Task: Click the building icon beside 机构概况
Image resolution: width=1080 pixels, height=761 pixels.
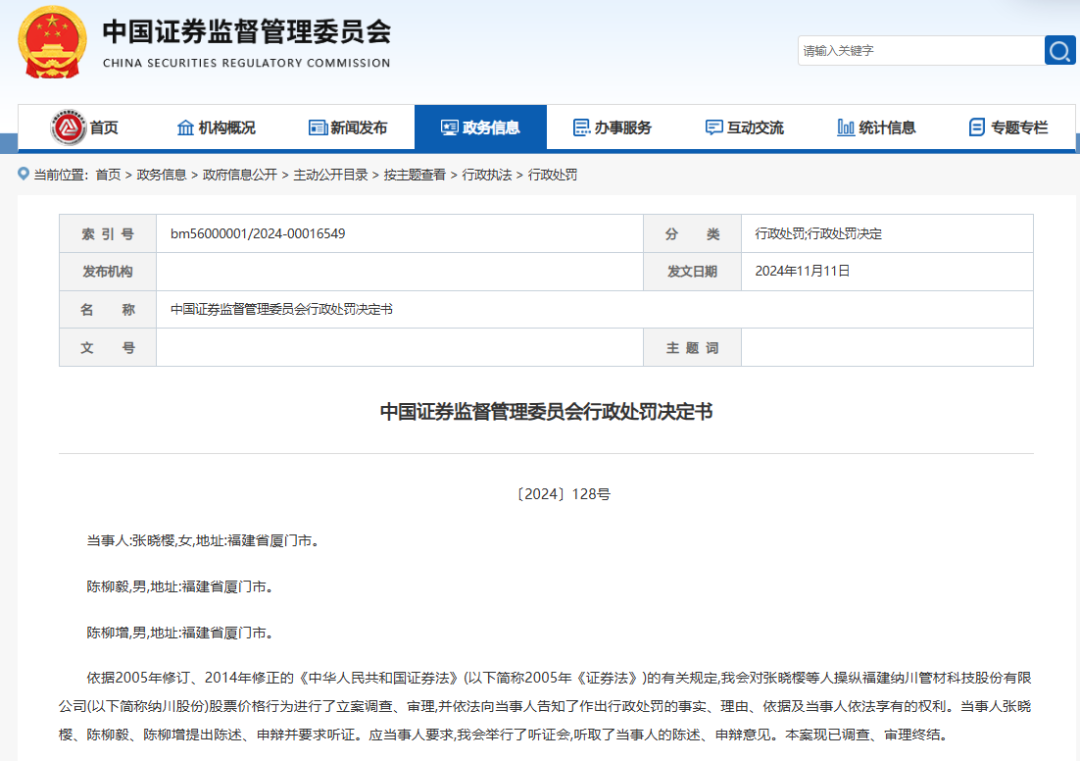Action: [x=185, y=128]
